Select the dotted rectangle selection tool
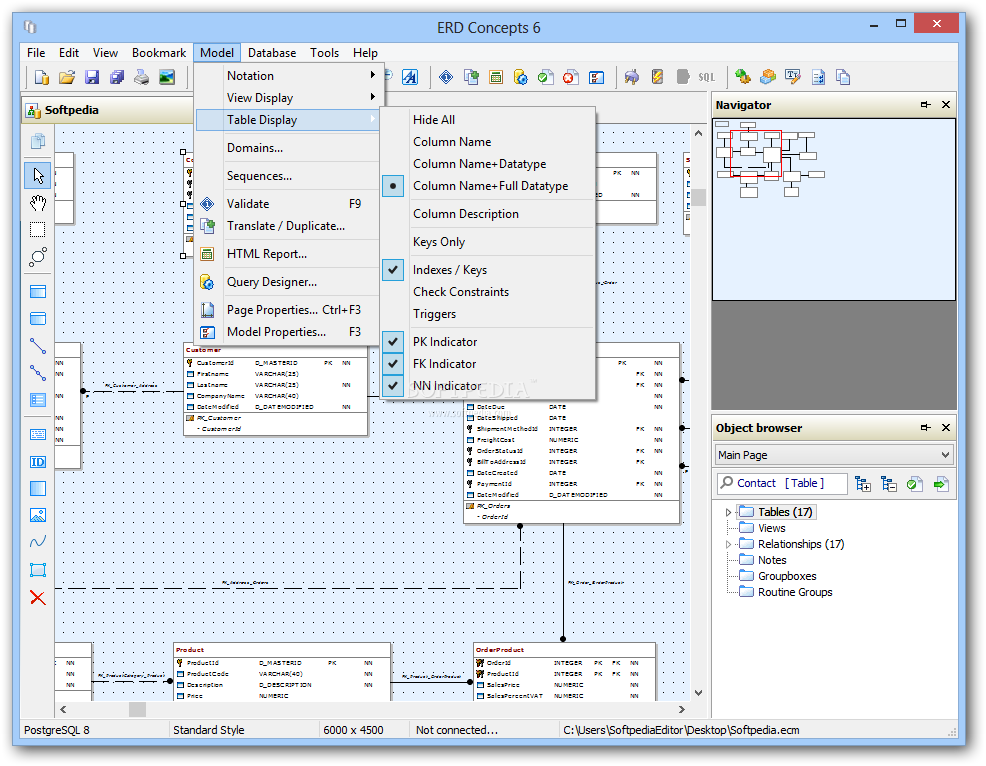The image size is (986, 766). click(x=38, y=230)
